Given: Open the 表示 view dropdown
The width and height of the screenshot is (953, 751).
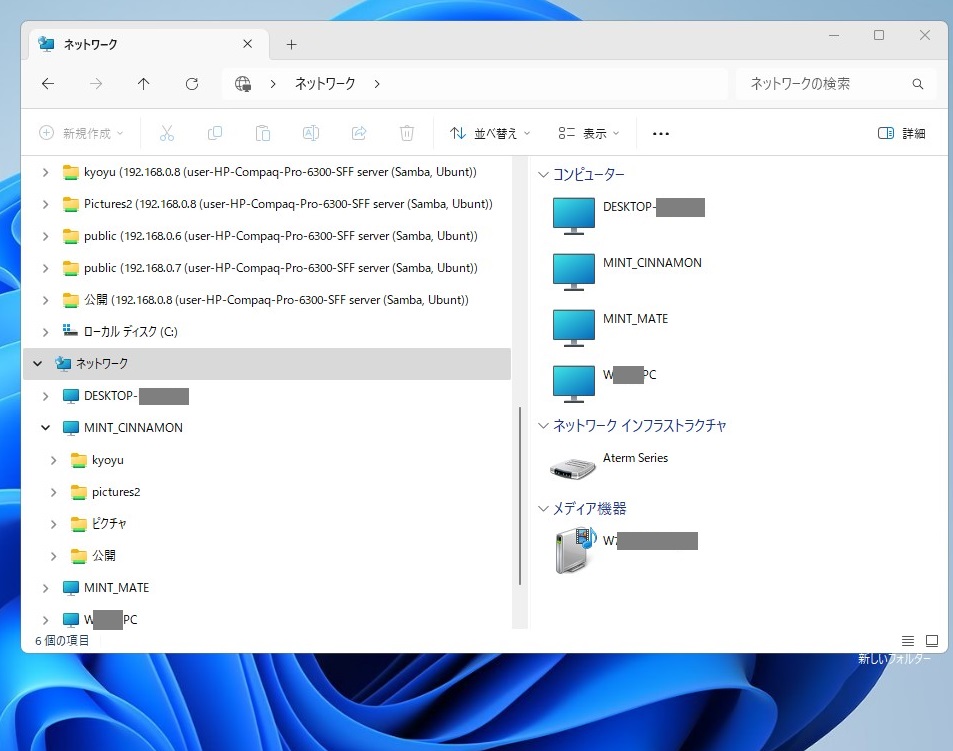Looking at the screenshot, I should [x=589, y=133].
